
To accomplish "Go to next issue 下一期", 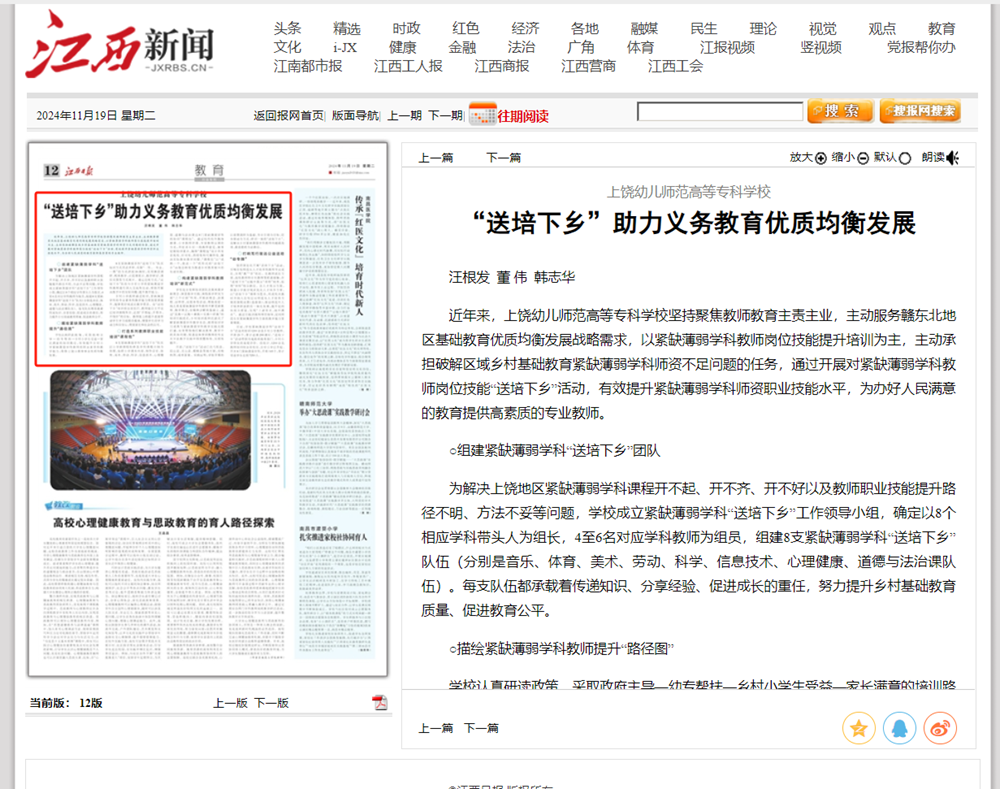I will click(445, 115).
